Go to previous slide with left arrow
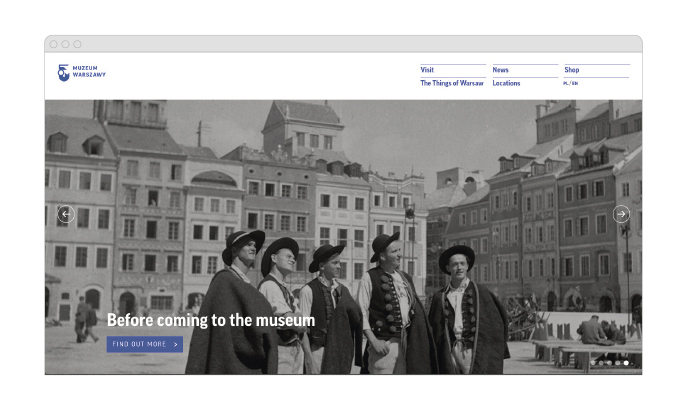688x409 pixels. pyautogui.click(x=66, y=214)
